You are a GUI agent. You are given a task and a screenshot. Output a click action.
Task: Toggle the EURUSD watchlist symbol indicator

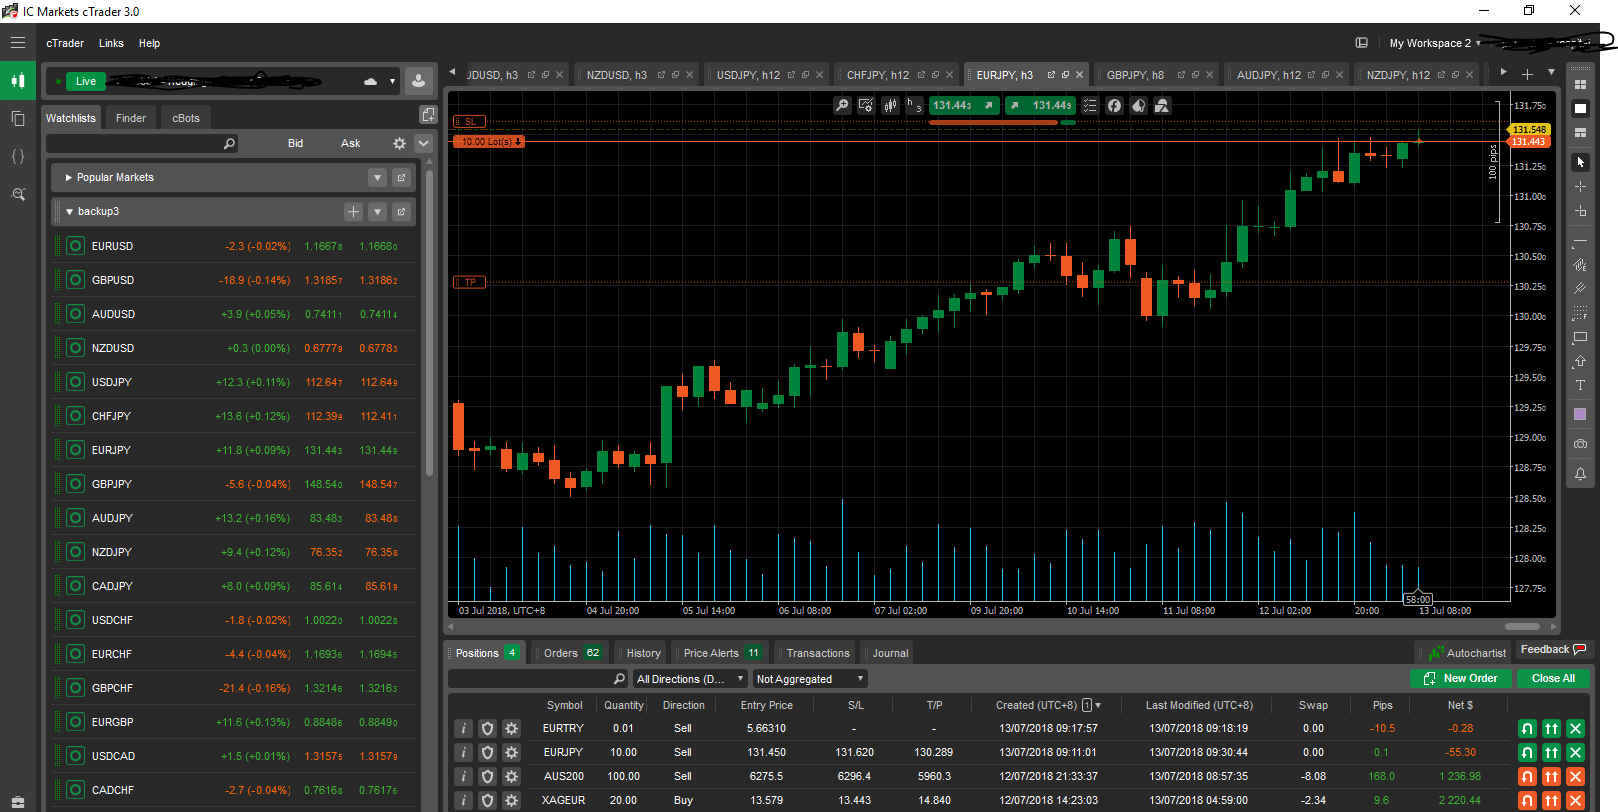75,246
